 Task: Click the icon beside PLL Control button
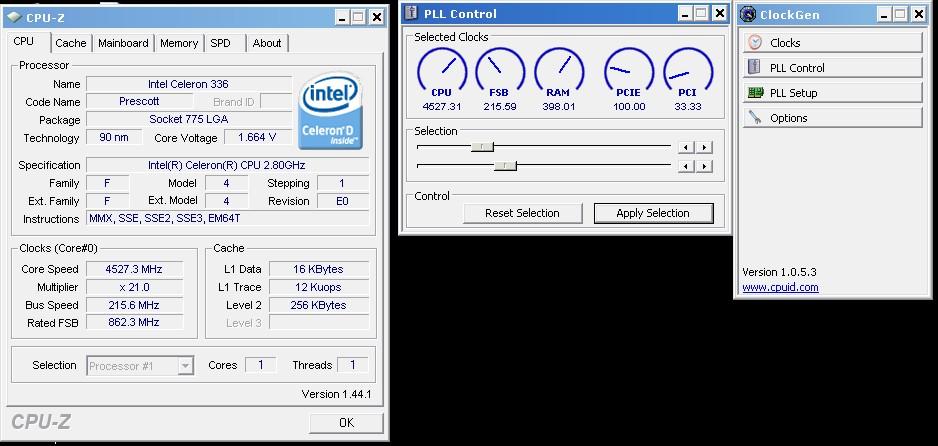pos(755,67)
